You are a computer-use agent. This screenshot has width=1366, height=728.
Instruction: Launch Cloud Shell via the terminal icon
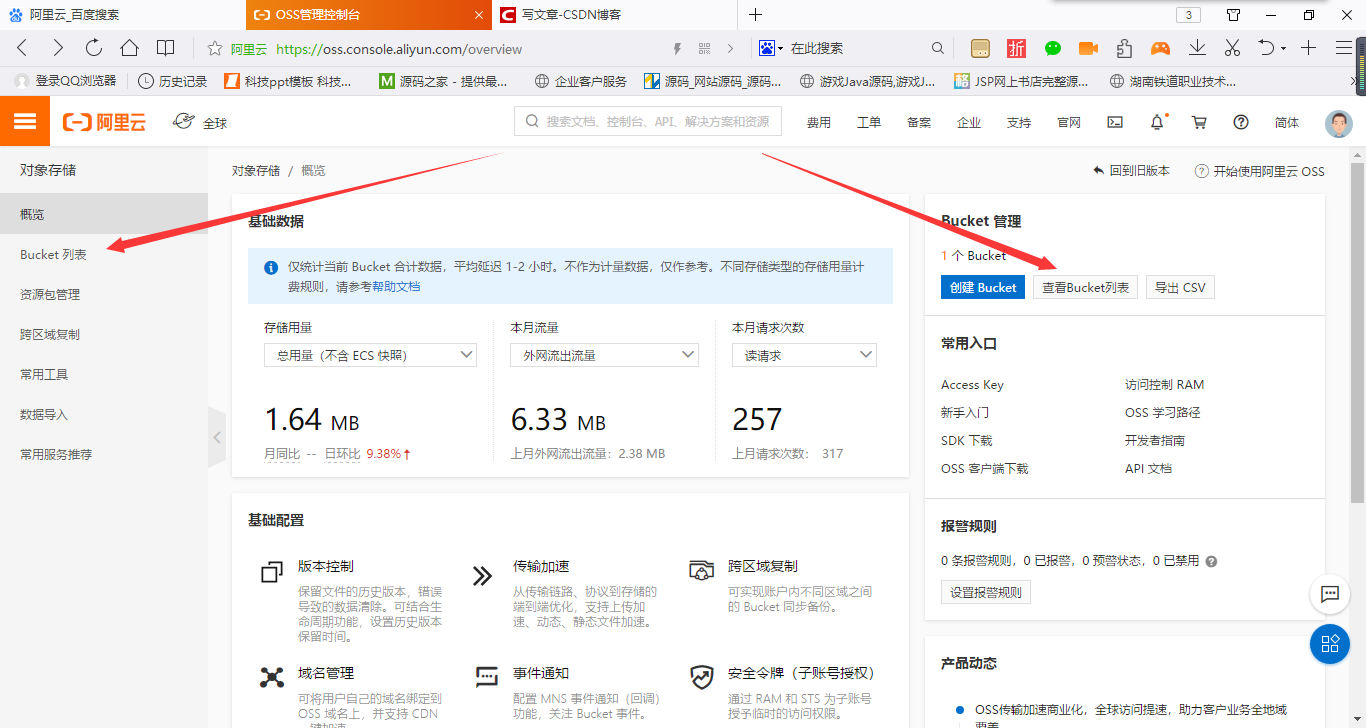pyautogui.click(x=1115, y=121)
